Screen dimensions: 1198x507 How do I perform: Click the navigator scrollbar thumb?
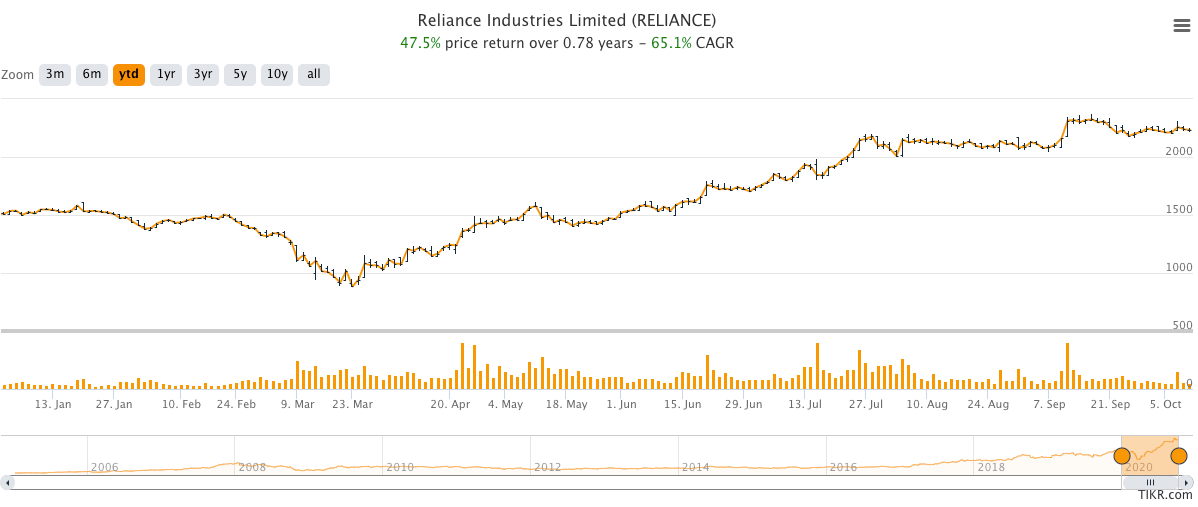(x=1150, y=483)
